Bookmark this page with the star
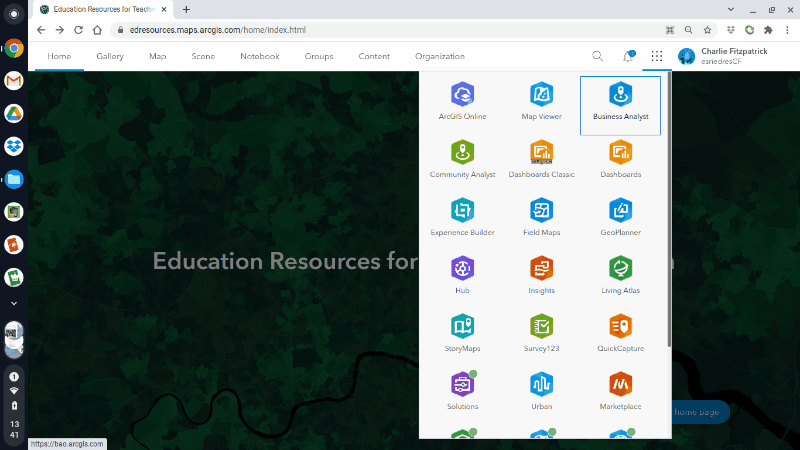The width and height of the screenshot is (800, 450). 707,30
